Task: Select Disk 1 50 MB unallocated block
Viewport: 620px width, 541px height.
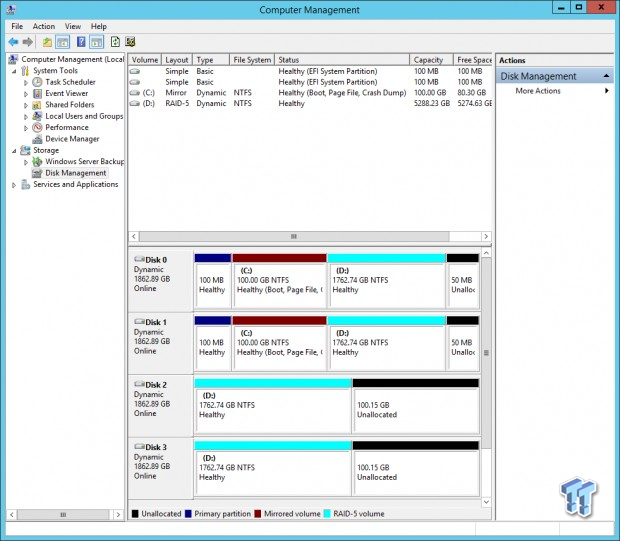Action: 463,344
